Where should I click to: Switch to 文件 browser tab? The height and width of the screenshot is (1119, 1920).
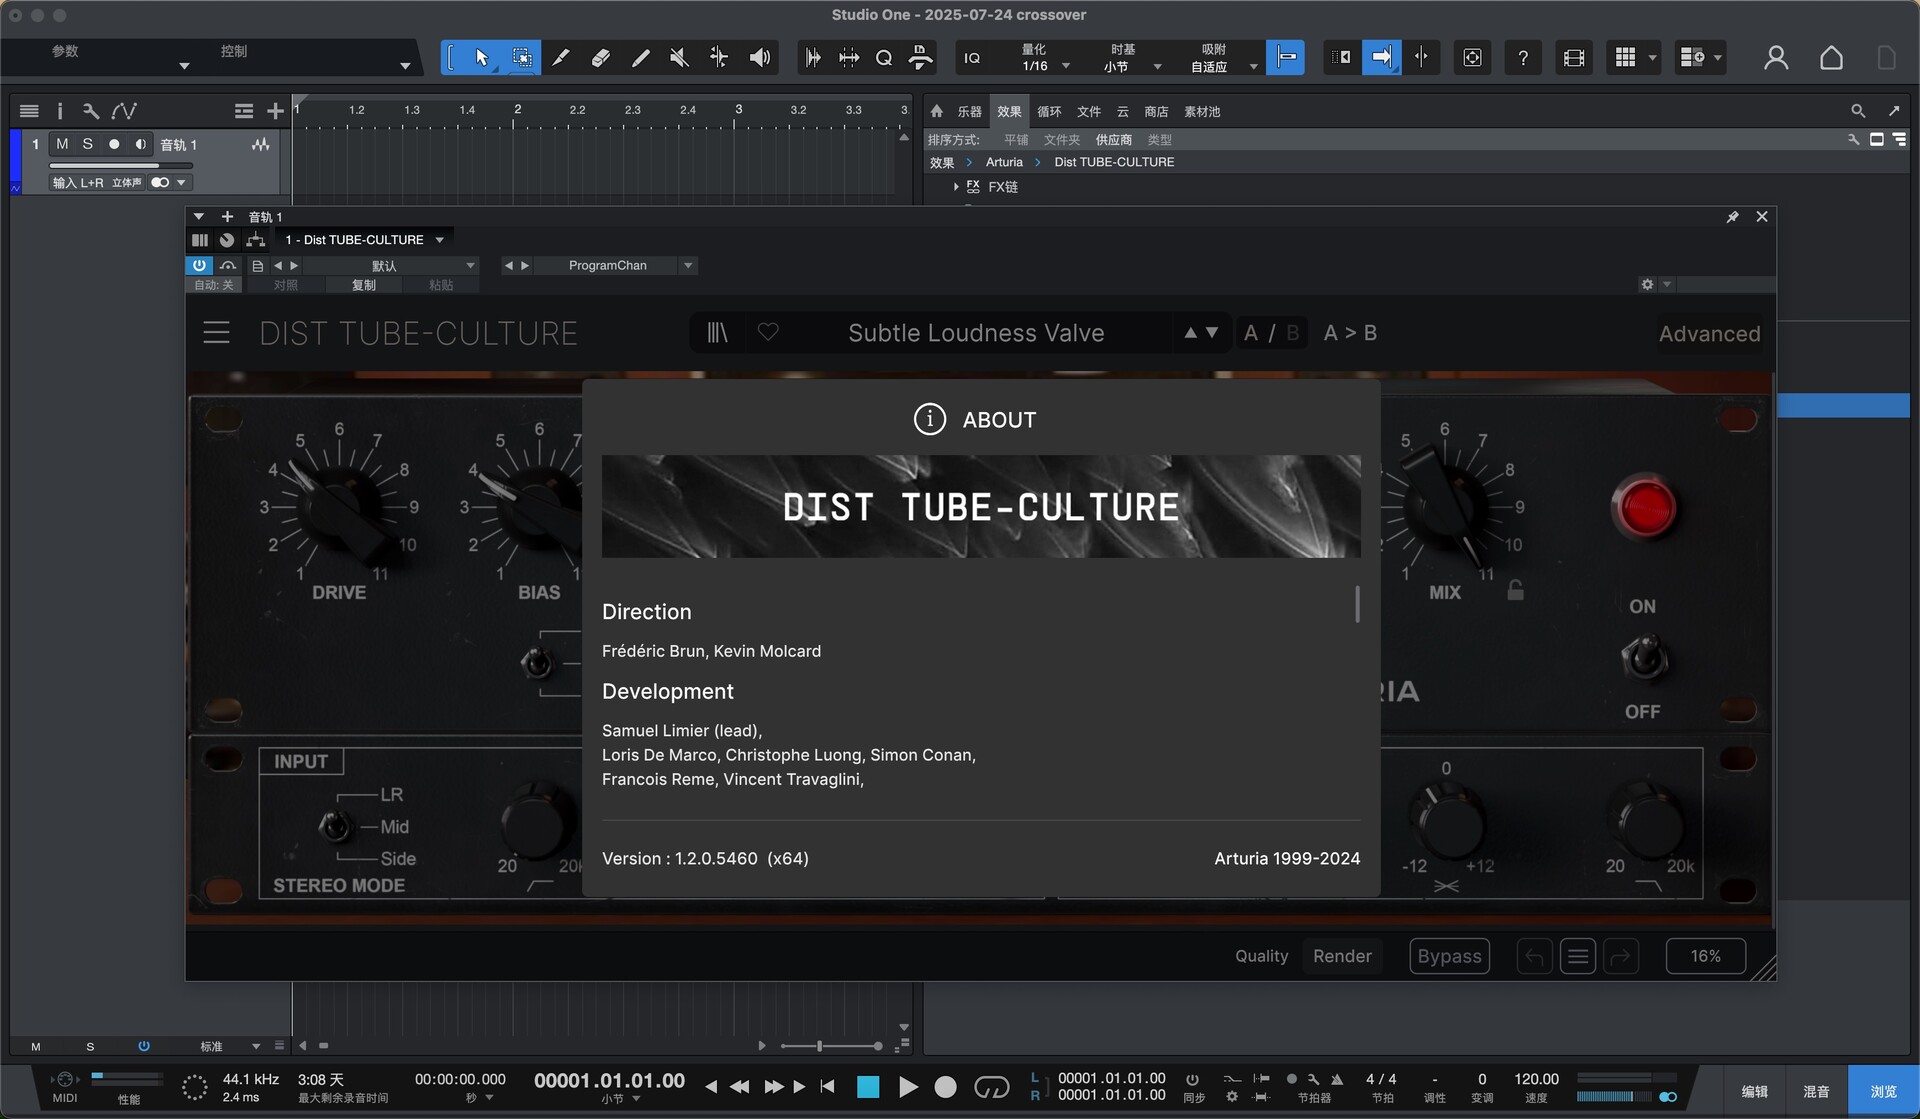pyautogui.click(x=1089, y=112)
